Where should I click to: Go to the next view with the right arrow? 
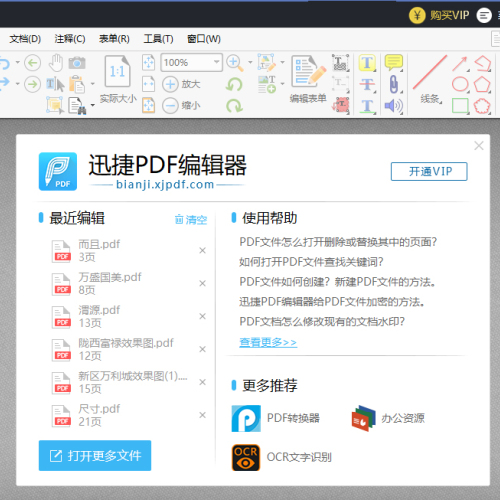pyautogui.click(x=32, y=84)
